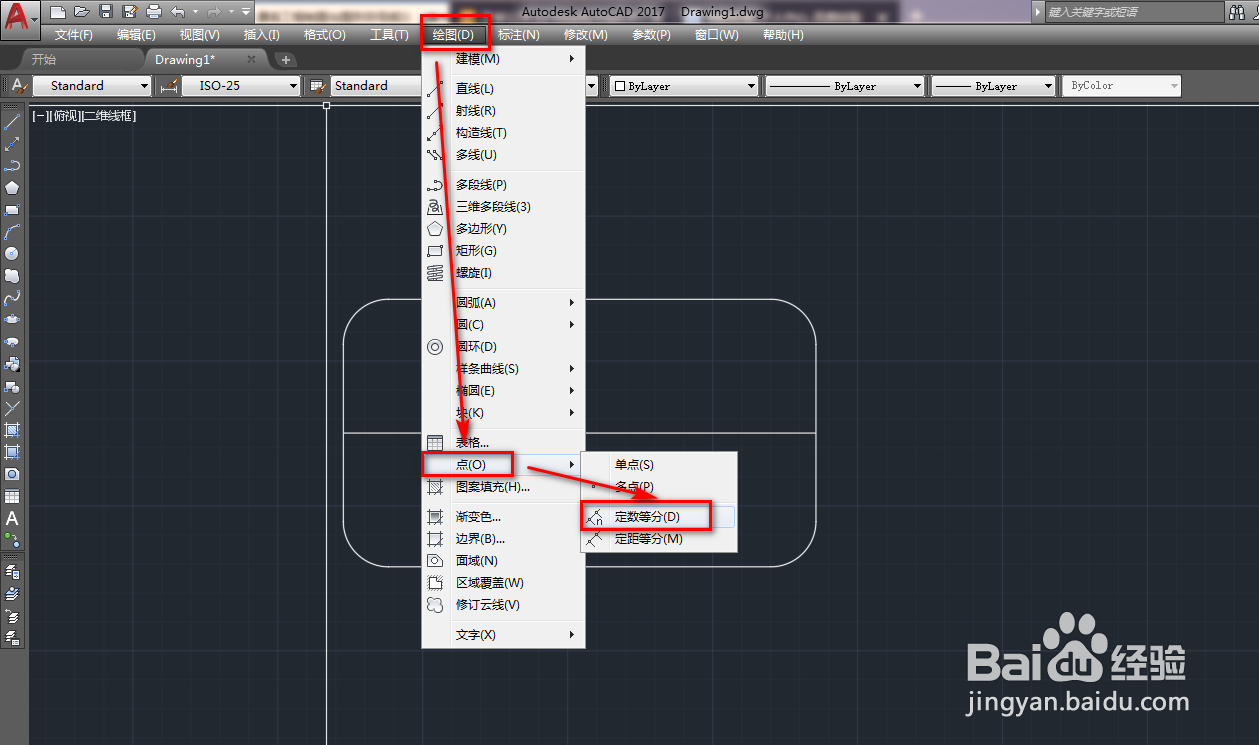The width and height of the screenshot is (1259, 745).
Task: Choose 图案填充(H)... menu entry
Action: (x=503, y=487)
